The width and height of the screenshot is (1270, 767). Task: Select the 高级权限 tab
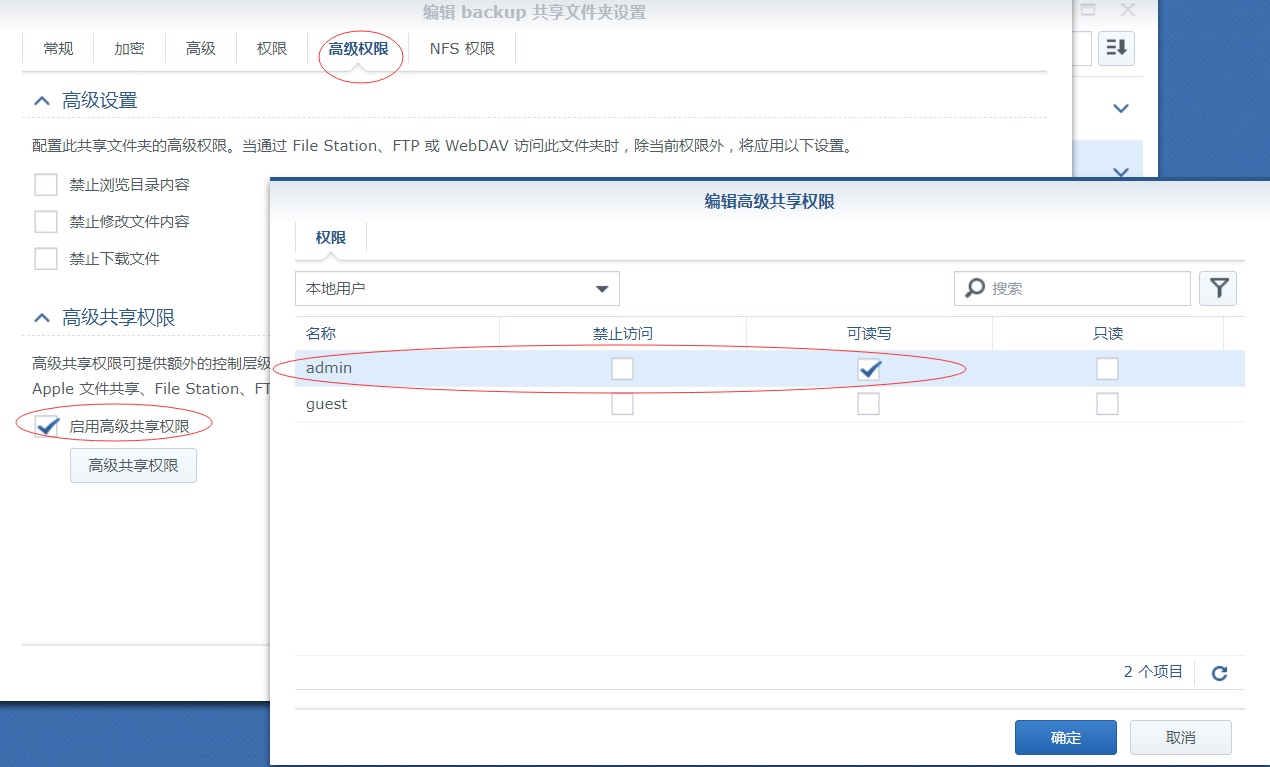359,48
